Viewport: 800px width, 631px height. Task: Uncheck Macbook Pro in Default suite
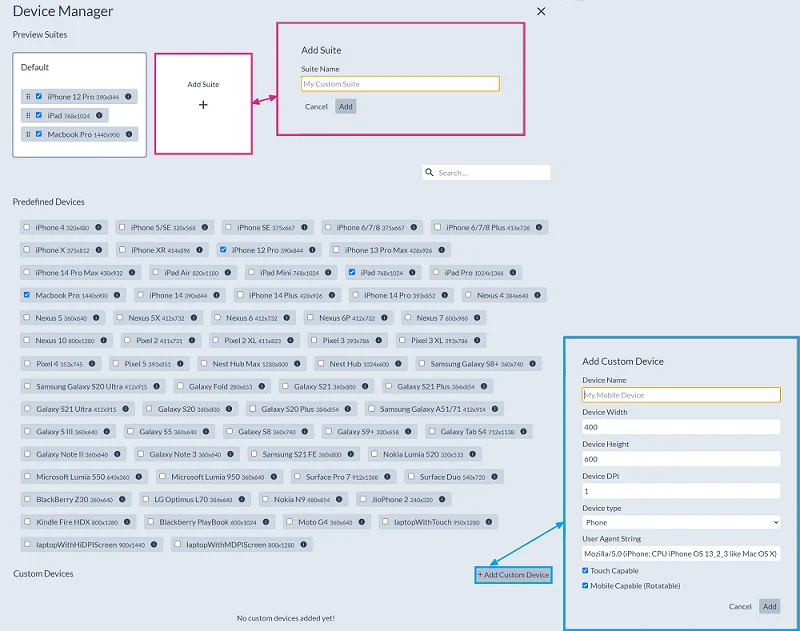pos(39,134)
